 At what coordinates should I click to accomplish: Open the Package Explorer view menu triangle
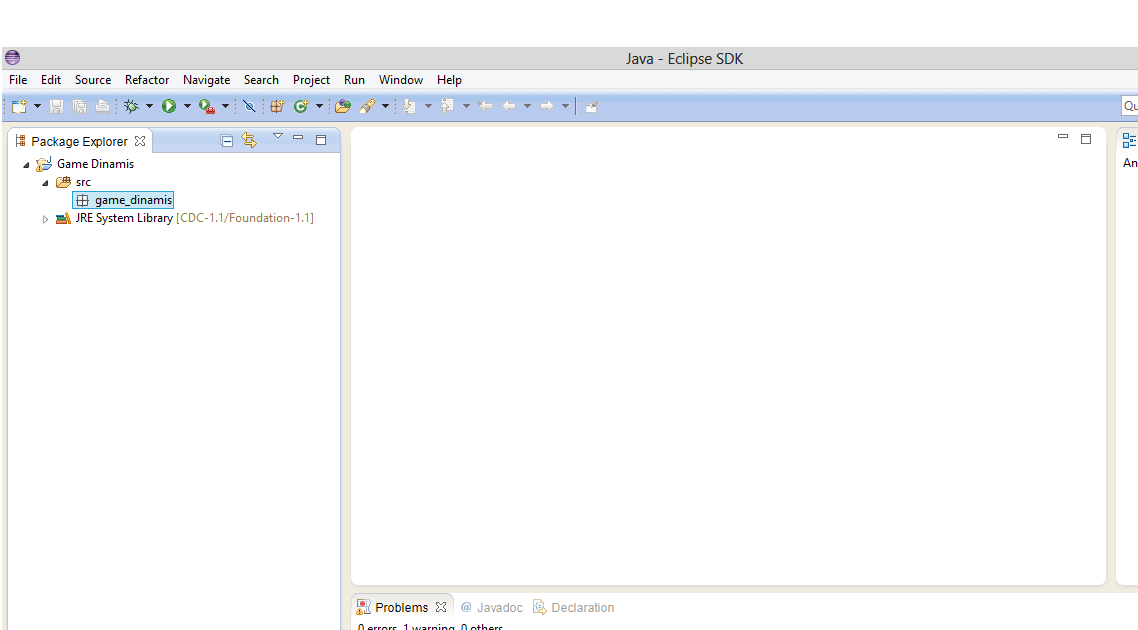277,136
